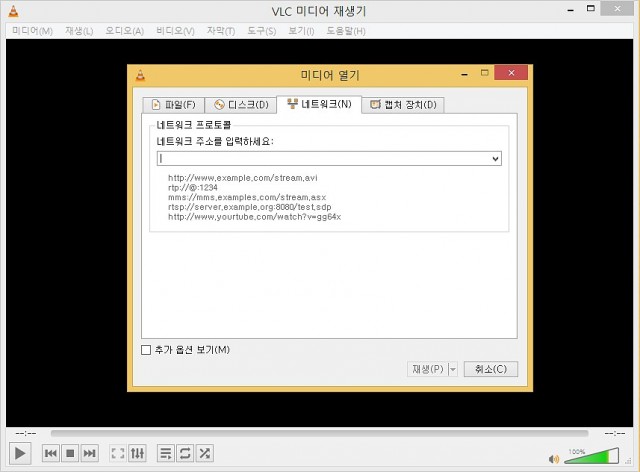Open the 도구(S) menu
Viewport: 640px width, 472px height.
pos(262,31)
